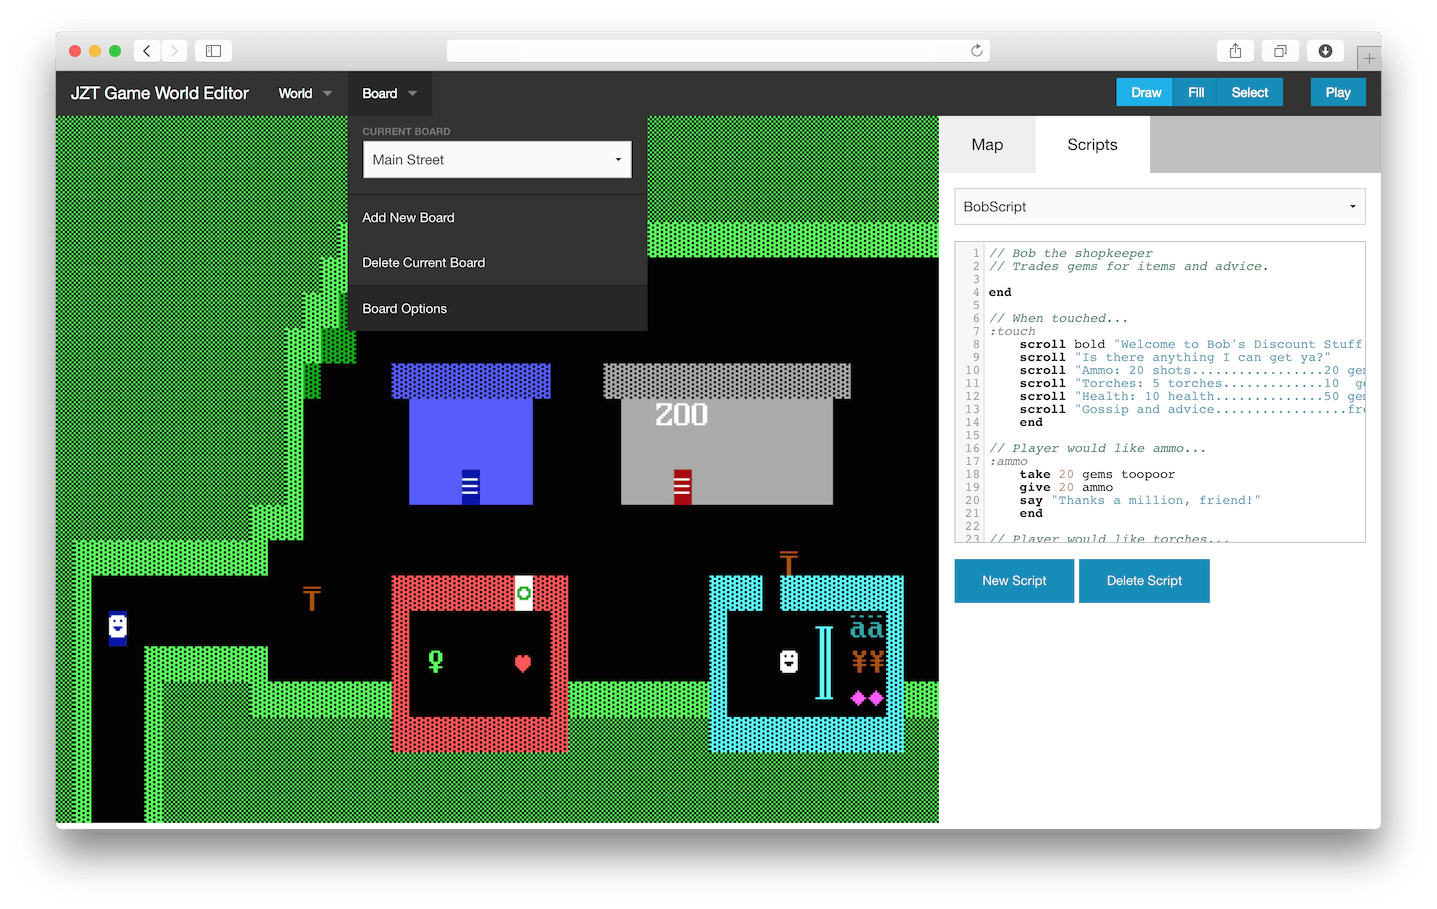Click the blue dotted roof of the blue building
The width and height of the screenshot is (1437, 909).
coord(470,381)
